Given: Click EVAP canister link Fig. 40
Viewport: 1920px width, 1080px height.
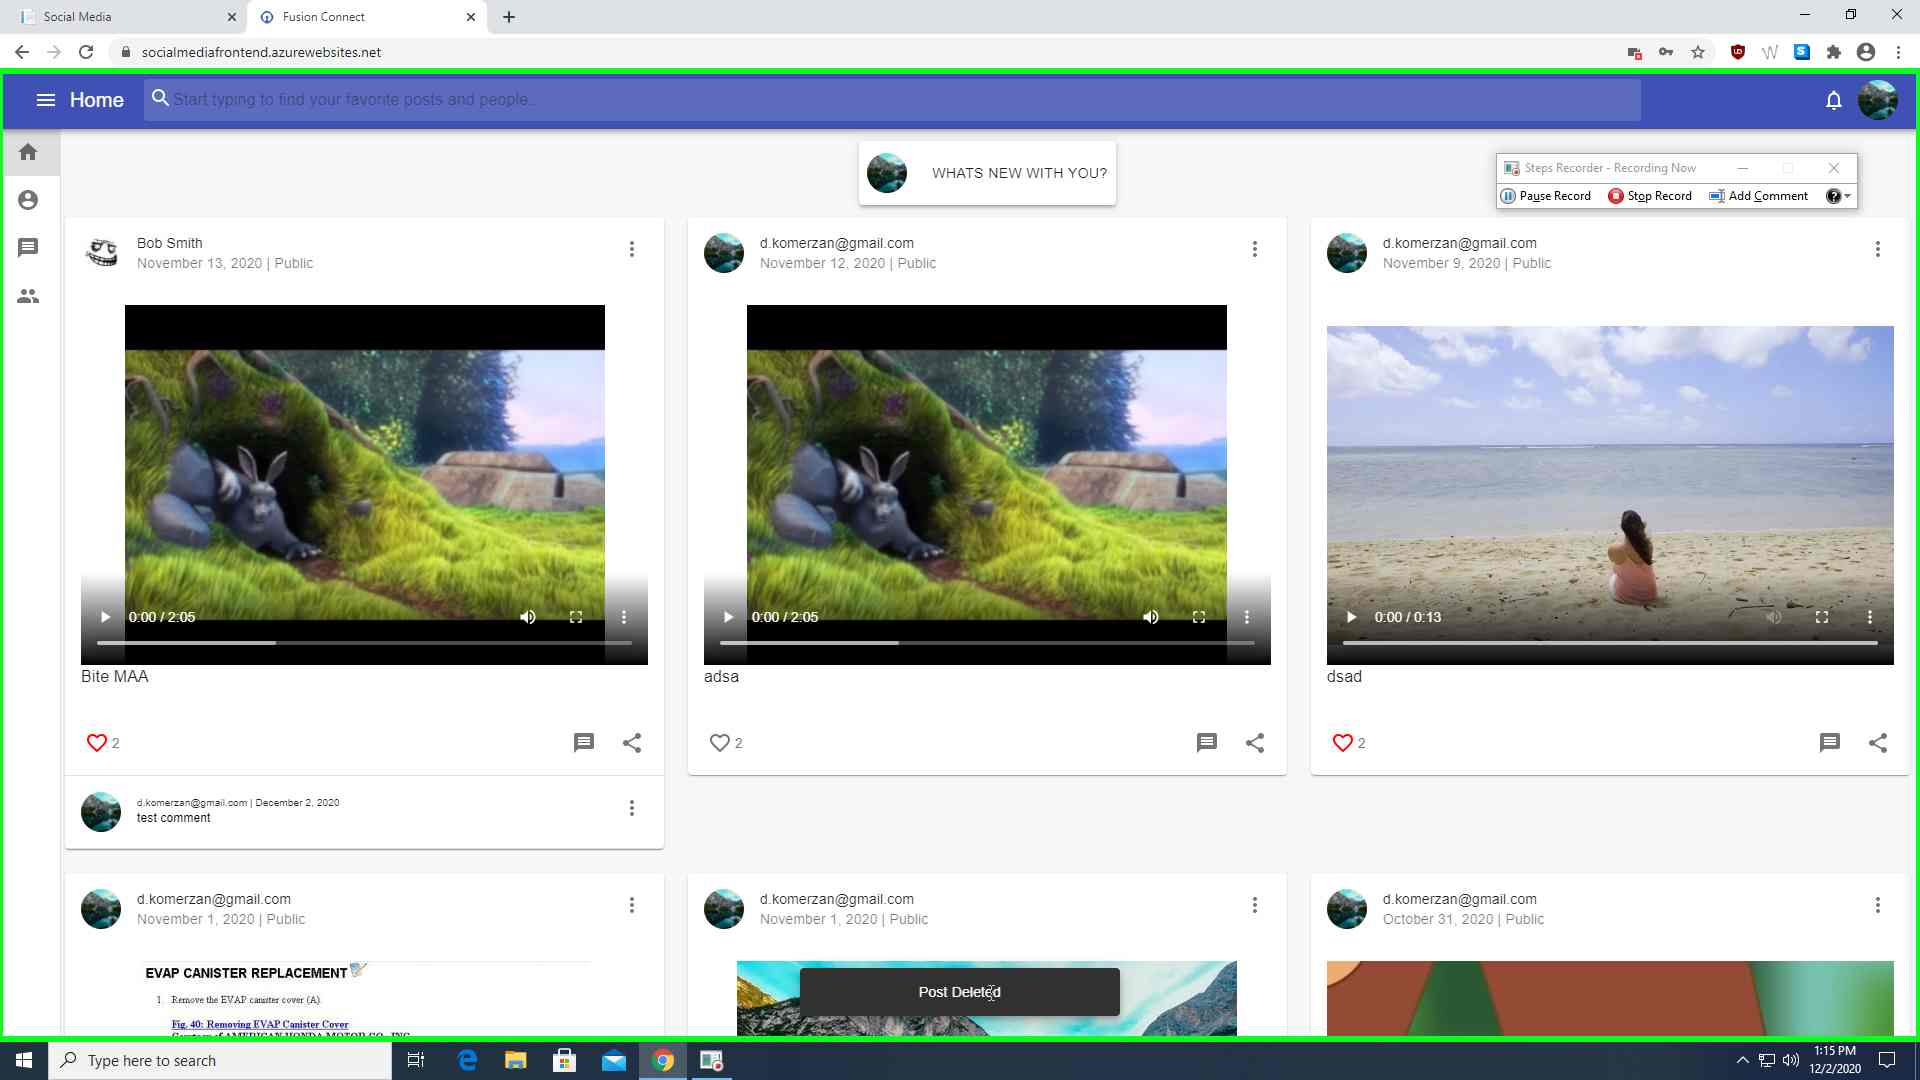Looking at the screenshot, I should (260, 1024).
